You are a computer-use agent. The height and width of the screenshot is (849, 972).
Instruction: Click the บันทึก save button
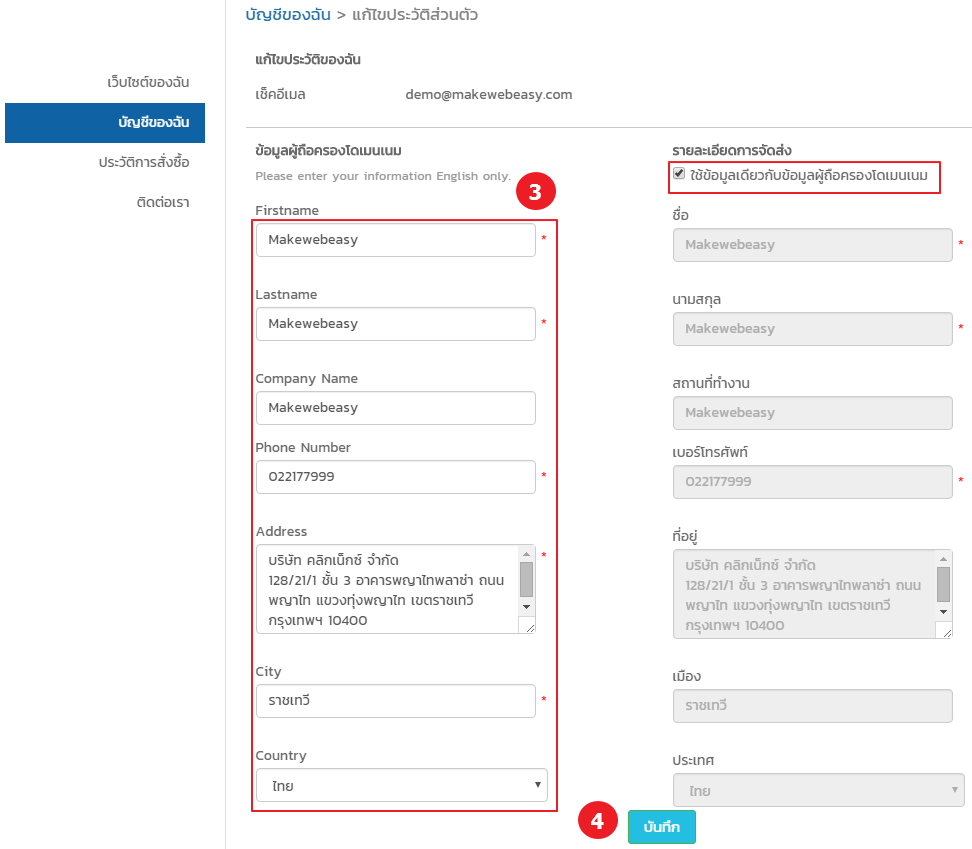pos(661,827)
